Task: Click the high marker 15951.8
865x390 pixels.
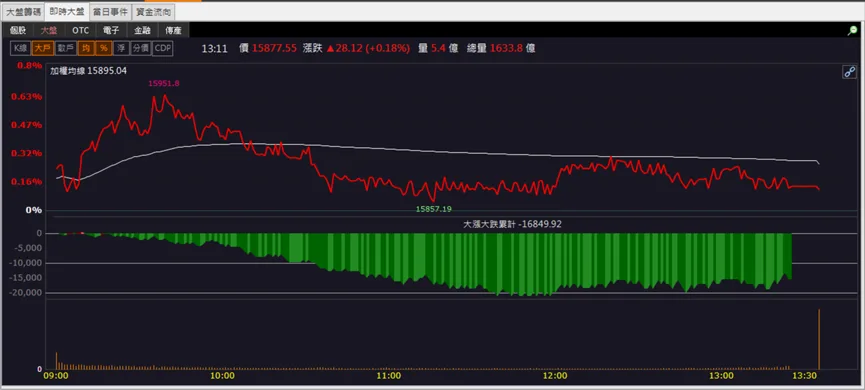Action: [x=164, y=83]
